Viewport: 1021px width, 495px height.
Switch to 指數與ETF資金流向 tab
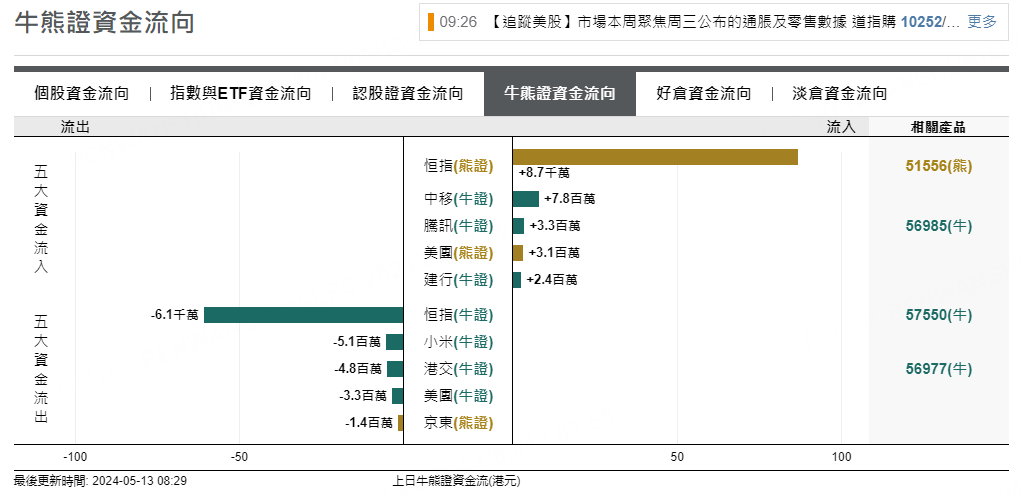coord(241,94)
